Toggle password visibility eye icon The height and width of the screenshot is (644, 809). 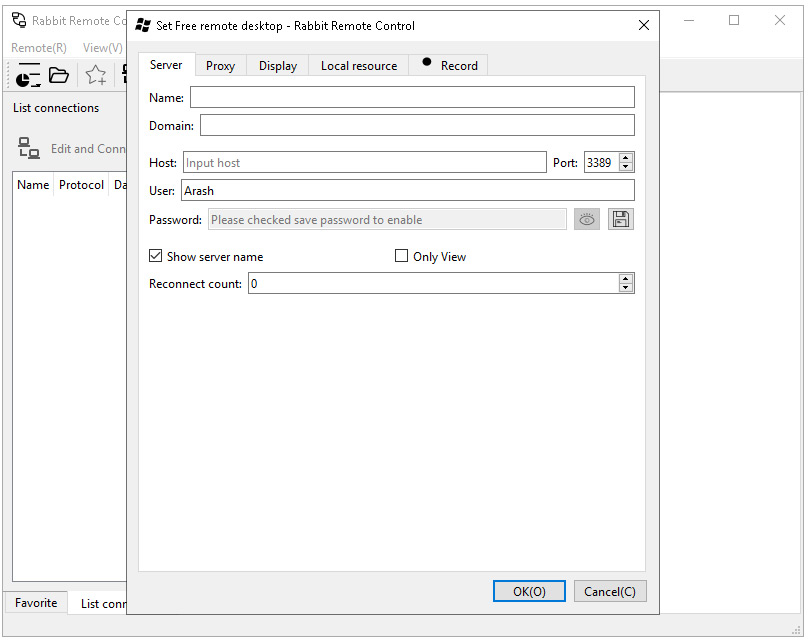[587, 220]
